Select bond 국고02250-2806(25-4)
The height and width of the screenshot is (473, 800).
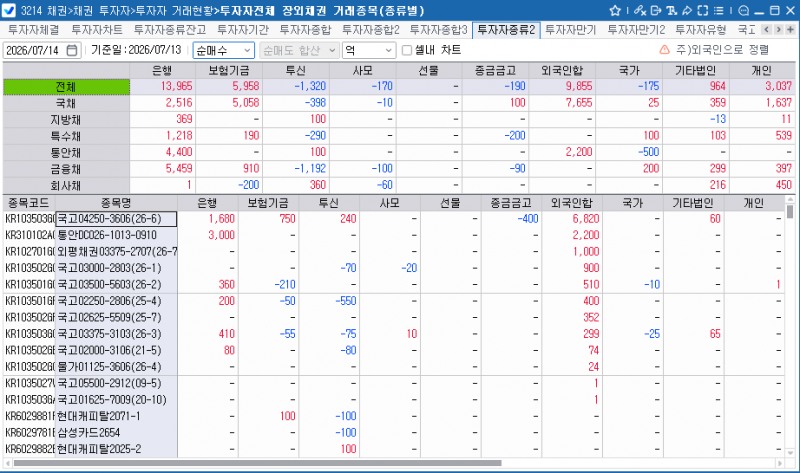116,301
